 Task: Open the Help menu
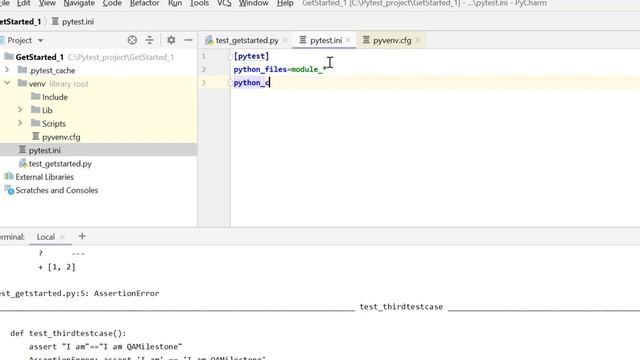point(285,3)
